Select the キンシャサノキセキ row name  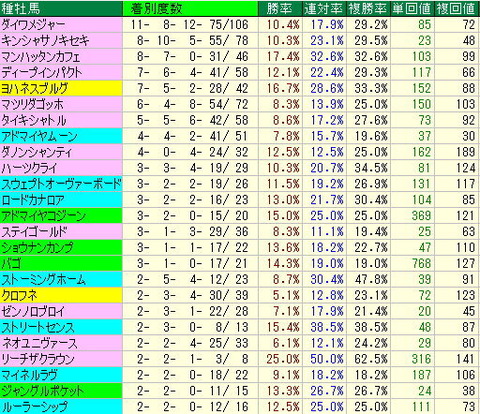click(x=61, y=41)
